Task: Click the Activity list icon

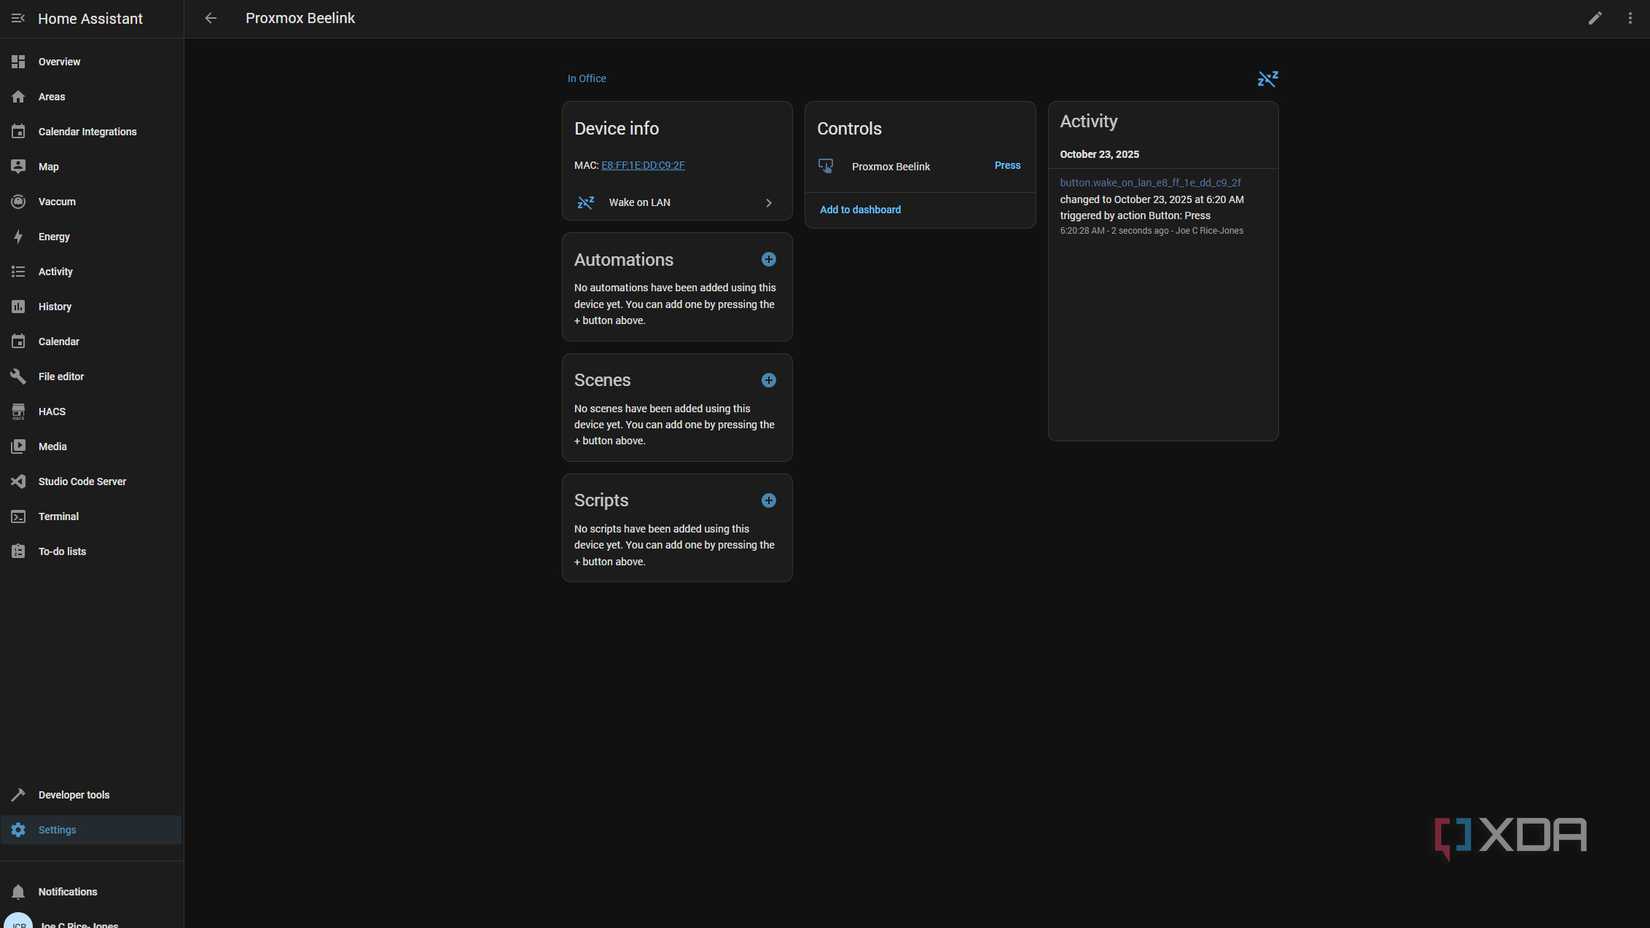Action: point(18,272)
